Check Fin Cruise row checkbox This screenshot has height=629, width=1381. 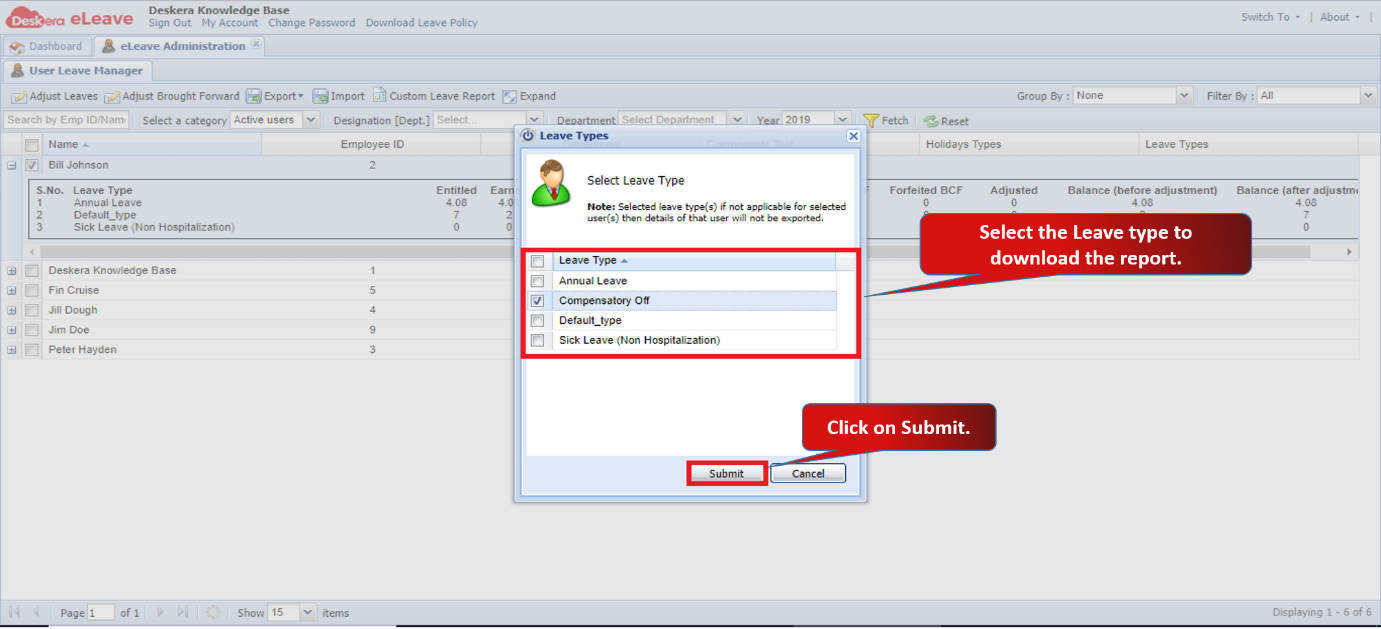32,290
